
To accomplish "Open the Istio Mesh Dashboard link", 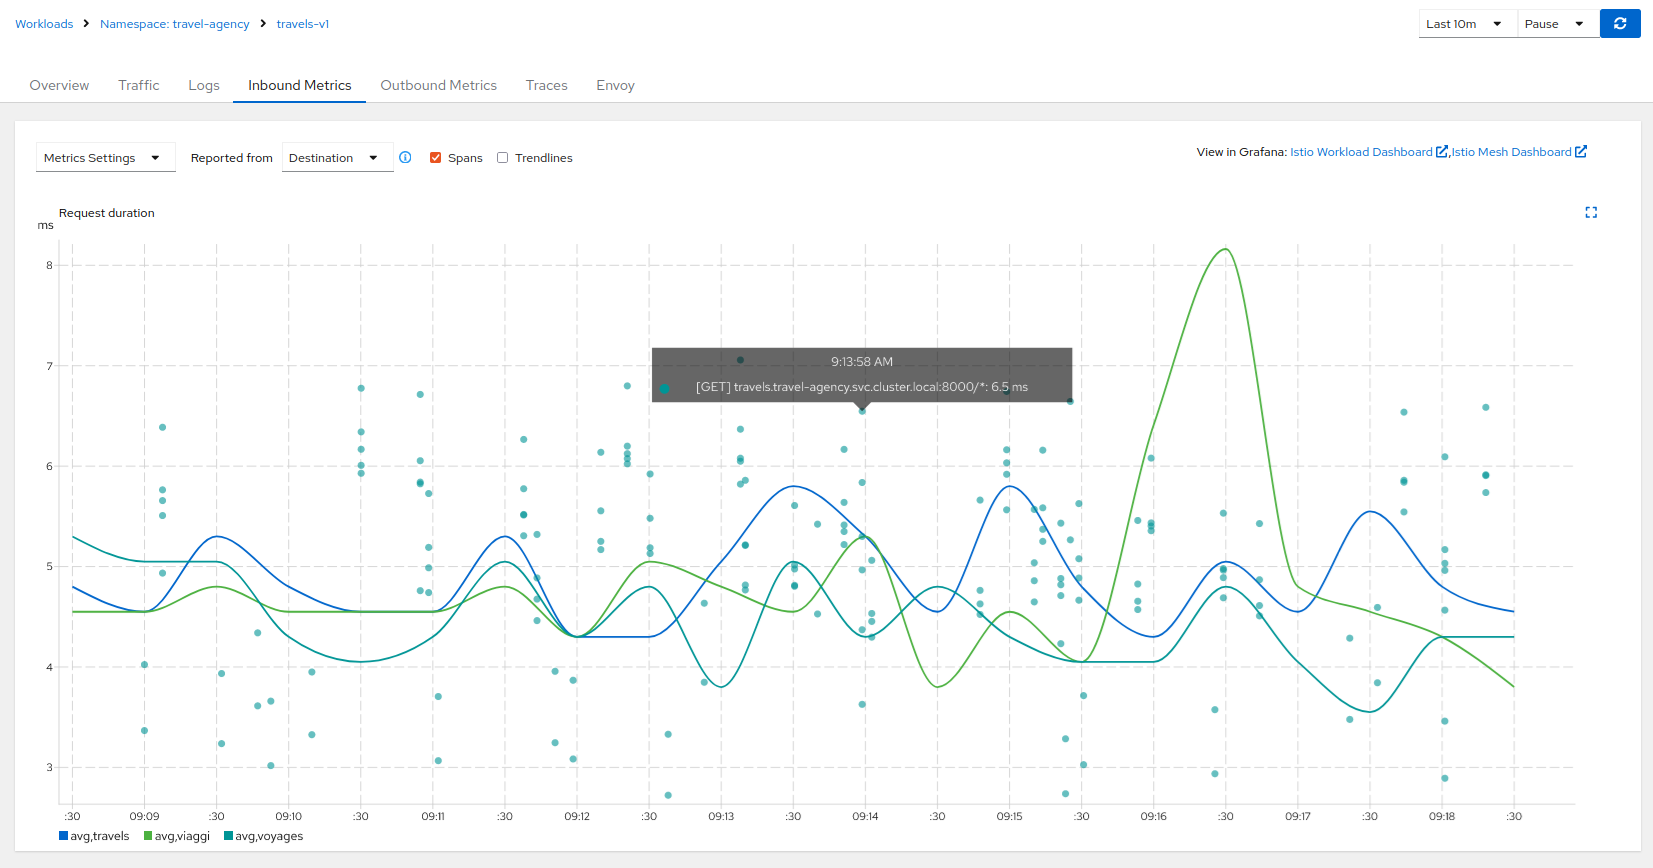I will tap(1510, 152).
